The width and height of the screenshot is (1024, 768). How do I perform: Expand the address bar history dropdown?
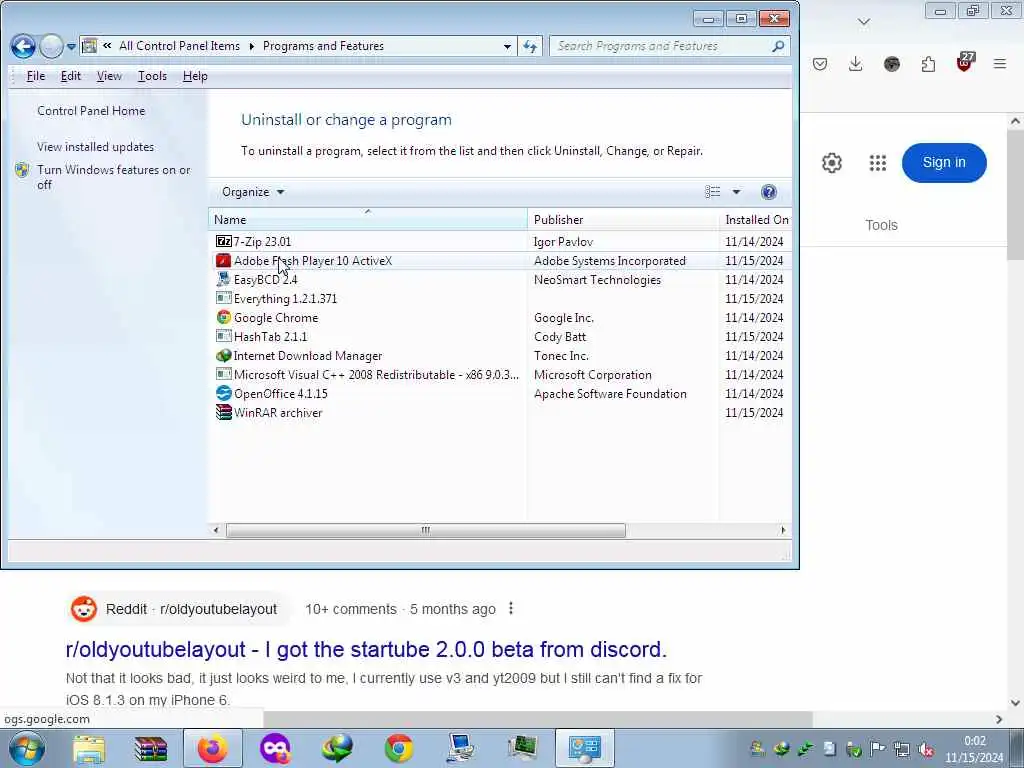pos(507,46)
